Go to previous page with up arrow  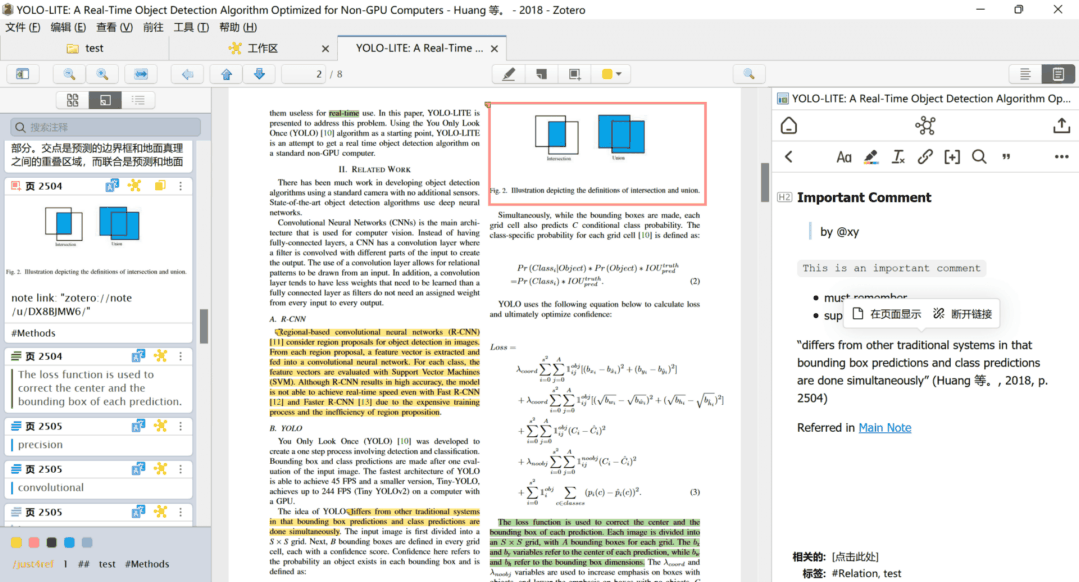pos(226,74)
